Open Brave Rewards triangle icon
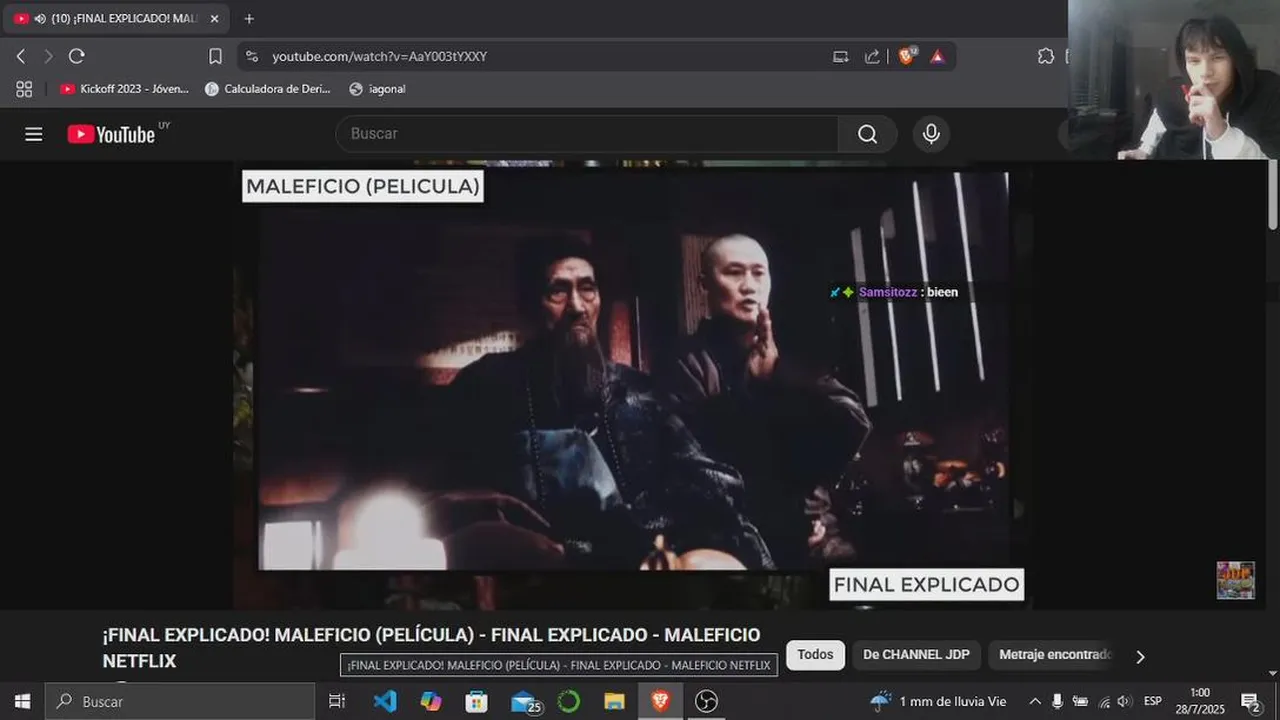 tap(937, 56)
